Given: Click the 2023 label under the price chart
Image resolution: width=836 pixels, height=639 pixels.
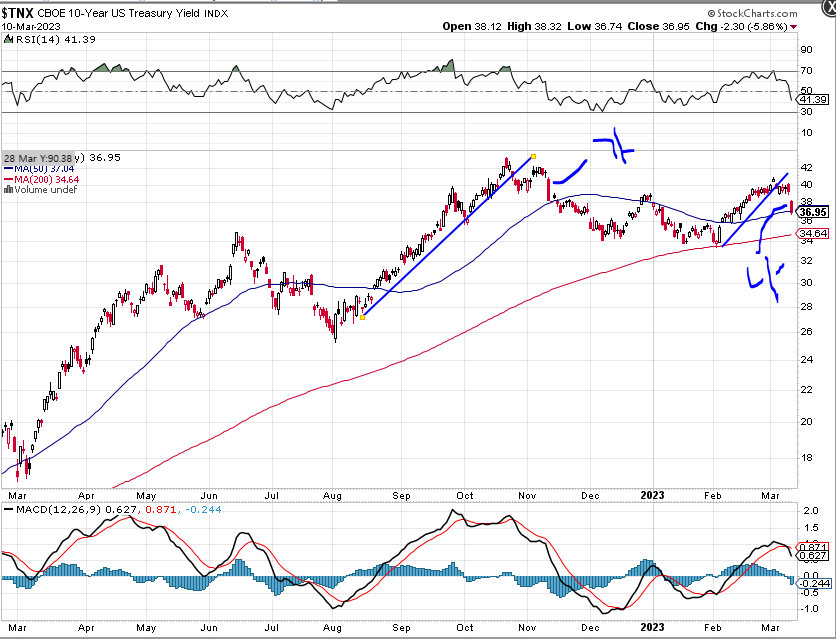Looking at the screenshot, I should tap(653, 495).
